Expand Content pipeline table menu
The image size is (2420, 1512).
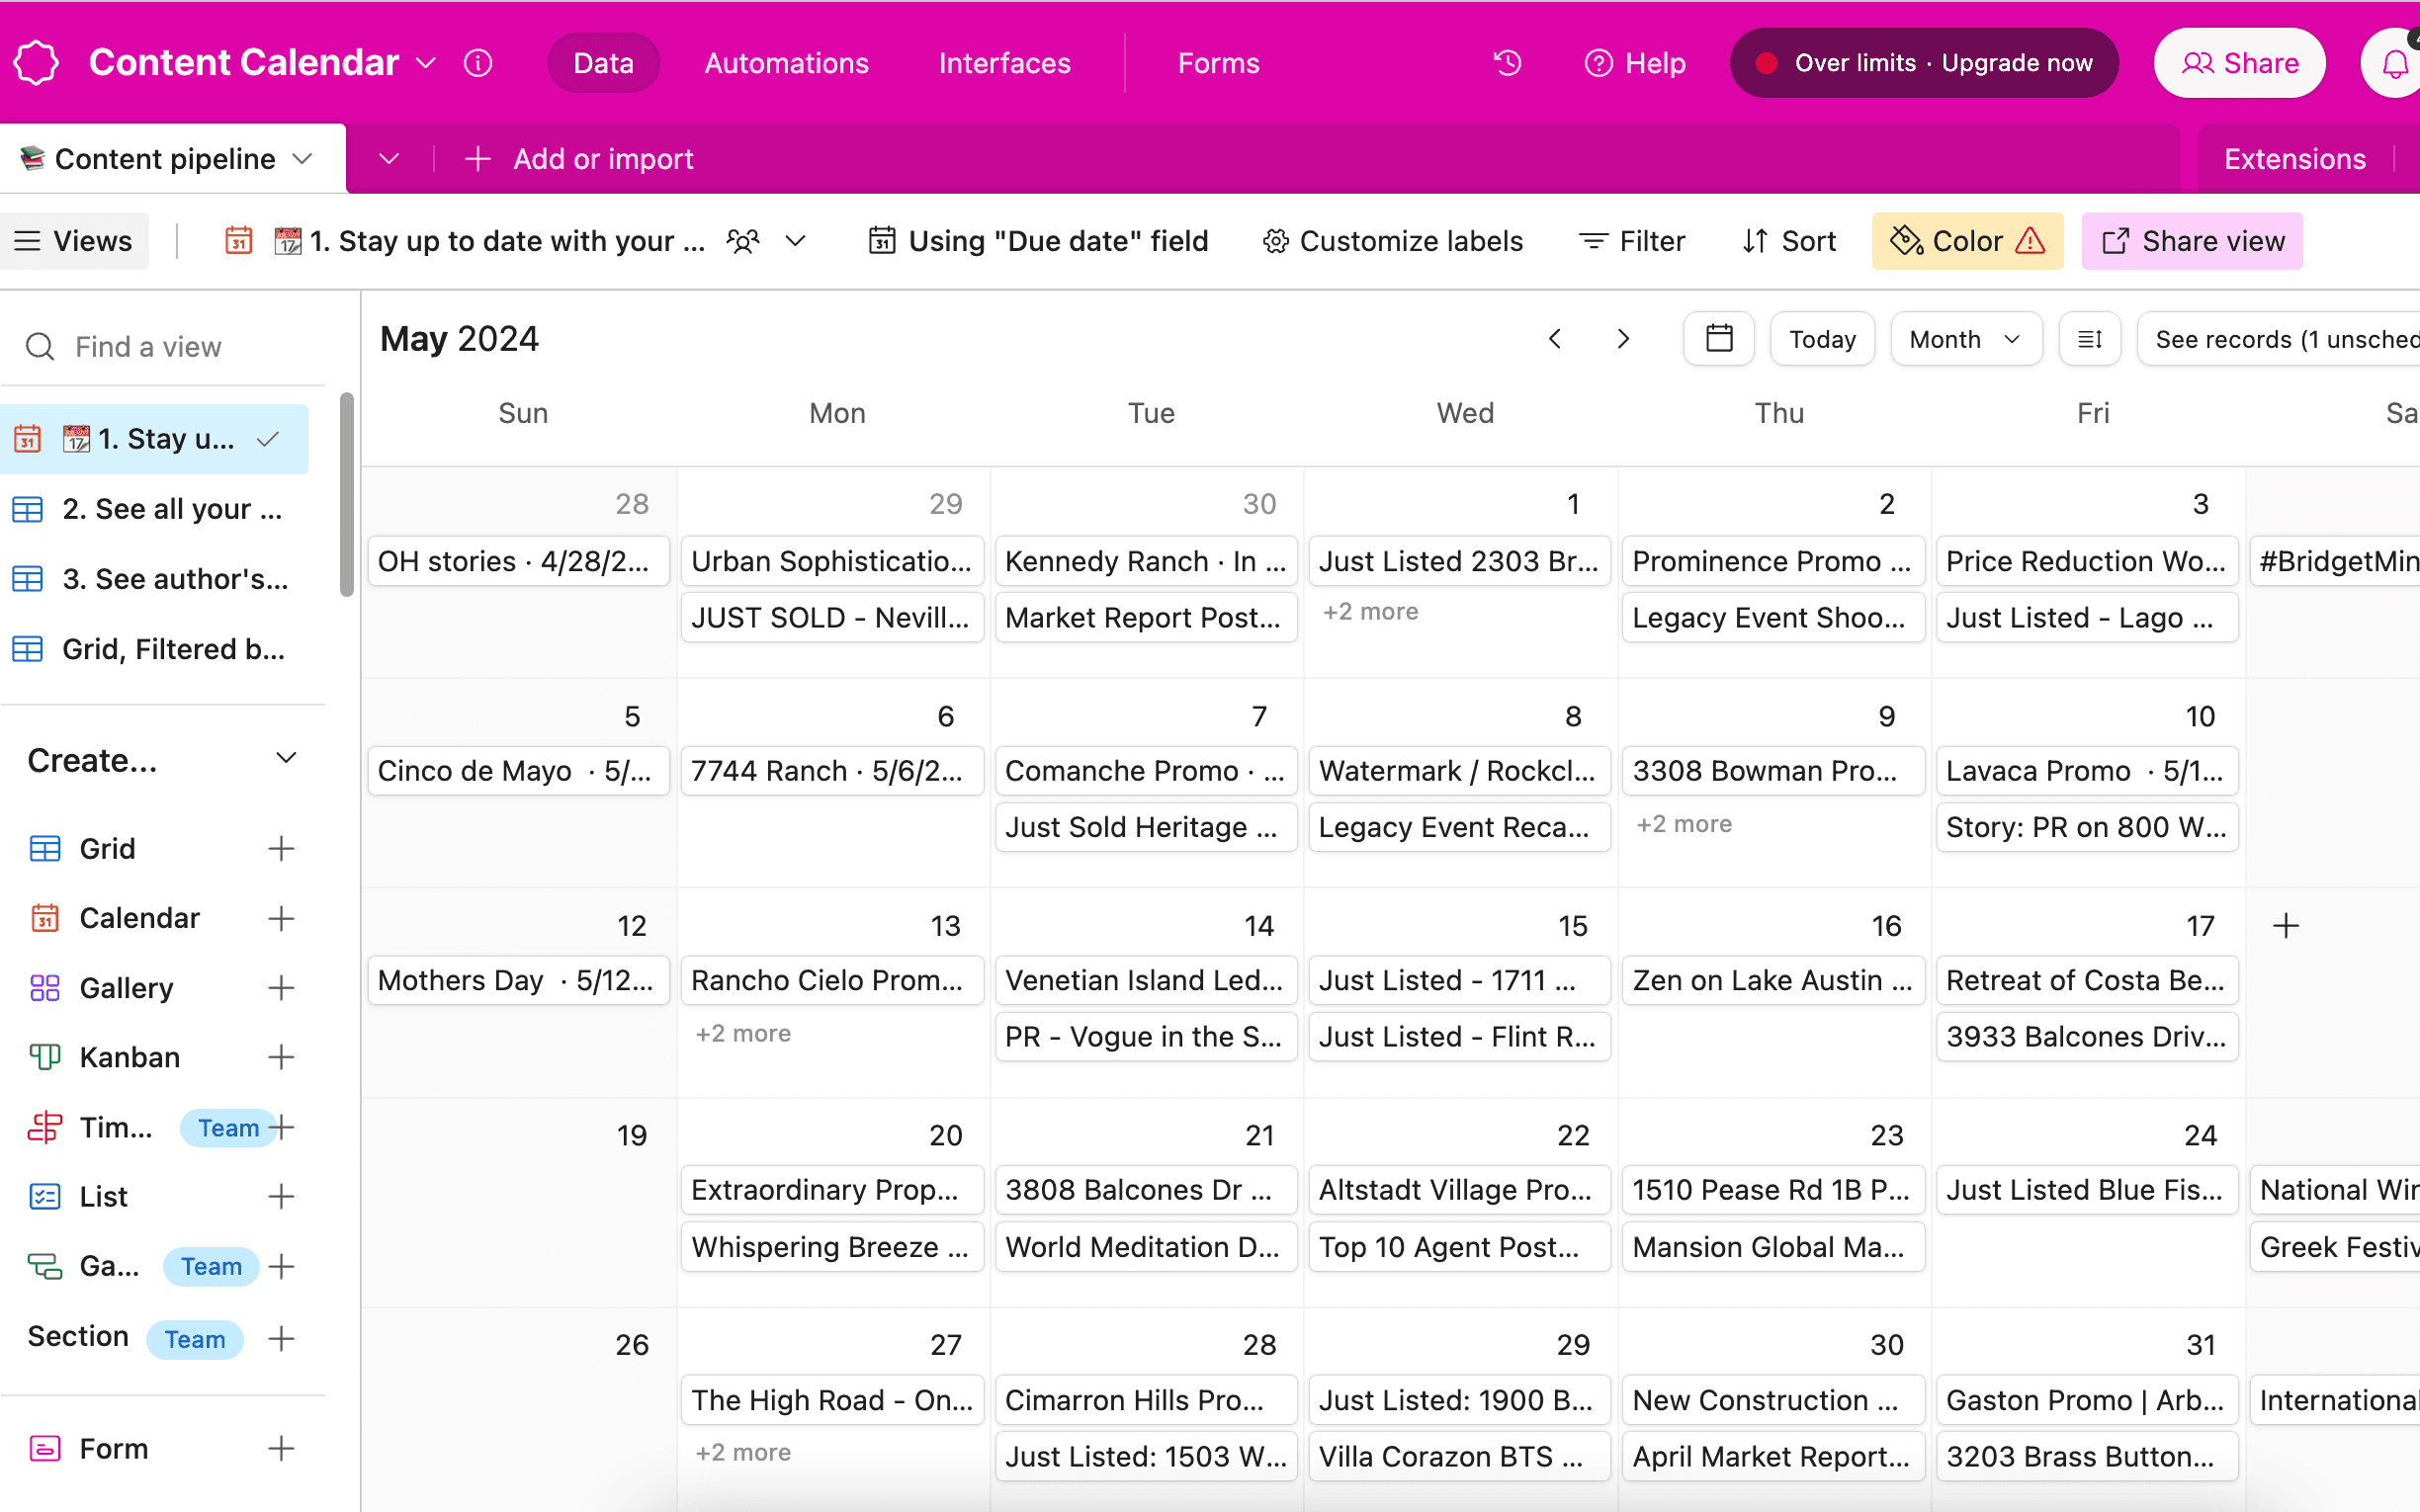(x=303, y=159)
